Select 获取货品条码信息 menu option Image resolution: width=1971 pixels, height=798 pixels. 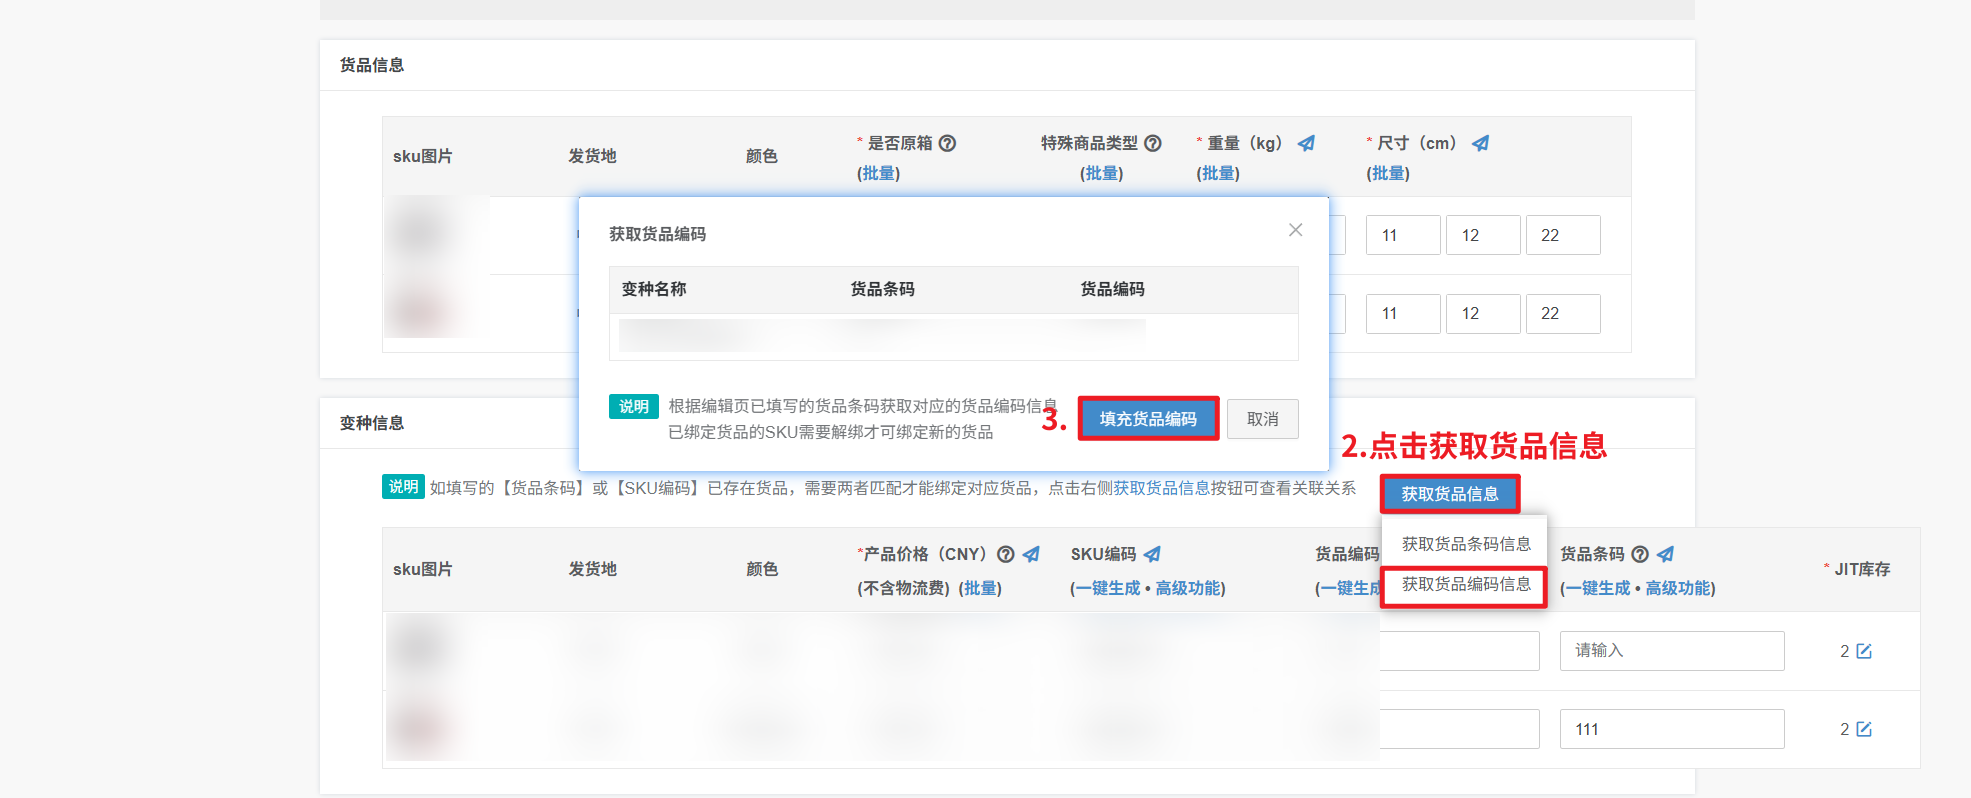(1465, 544)
